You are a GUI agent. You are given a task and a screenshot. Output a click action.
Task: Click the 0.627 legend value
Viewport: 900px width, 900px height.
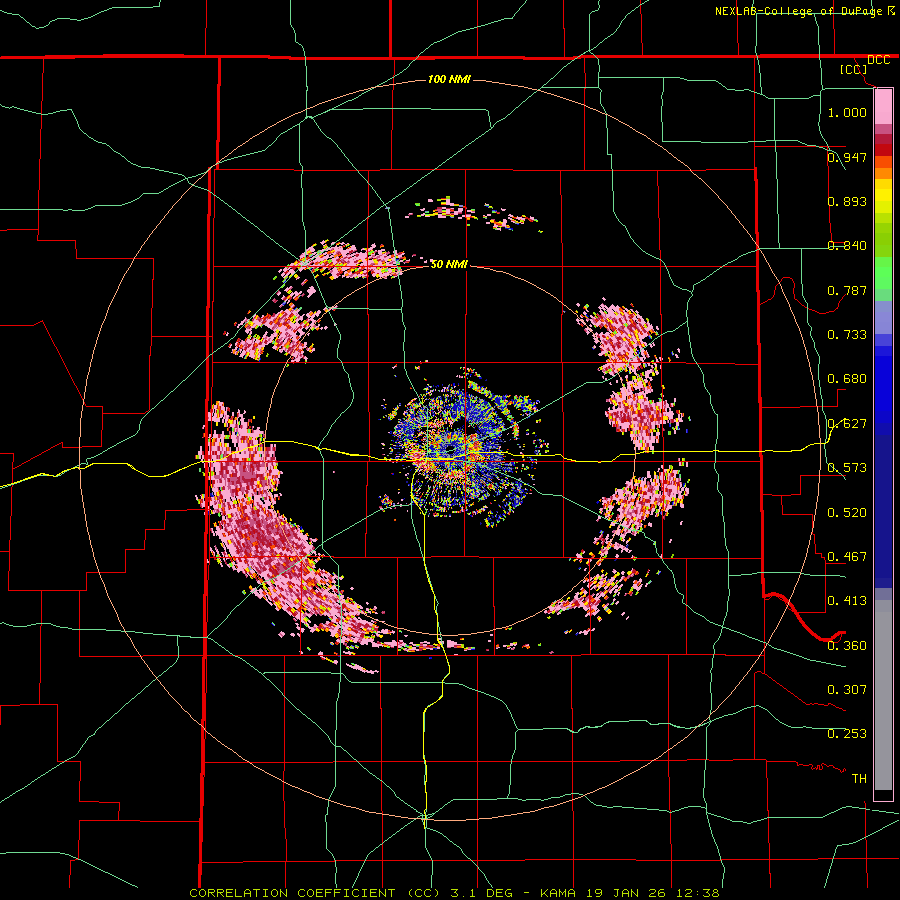click(847, 424)
